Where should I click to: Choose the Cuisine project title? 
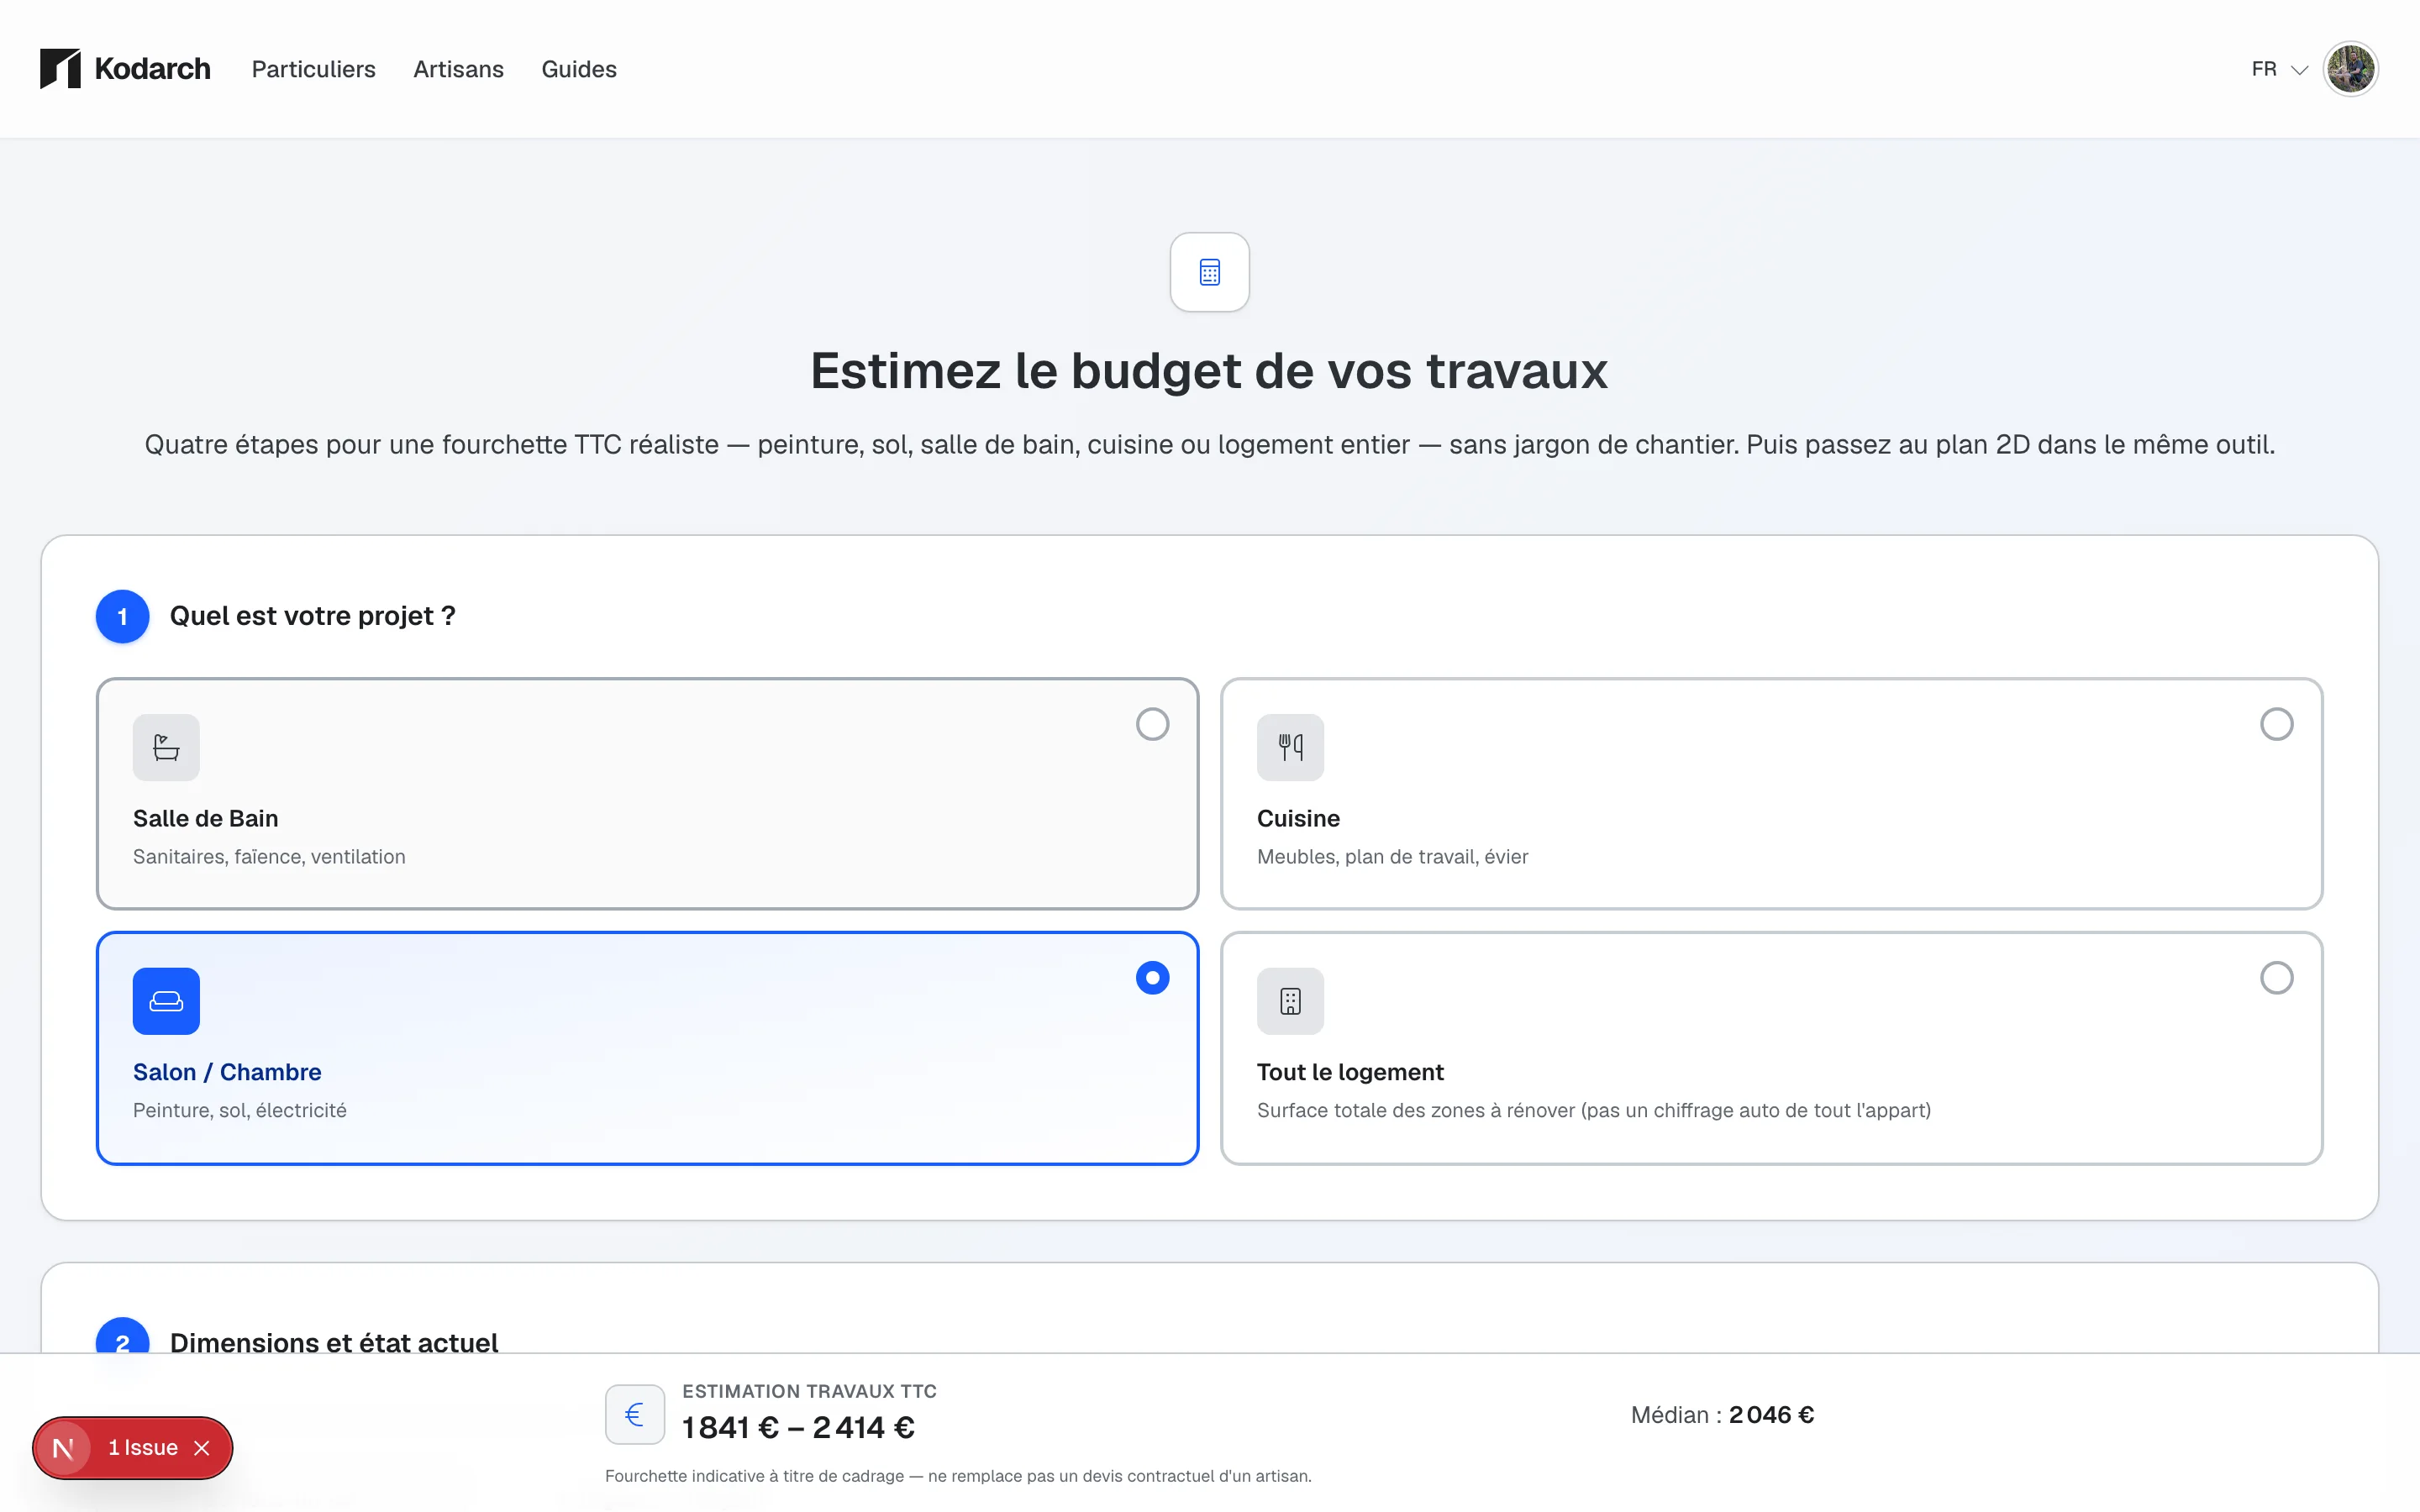click(x=1298, y=818)
